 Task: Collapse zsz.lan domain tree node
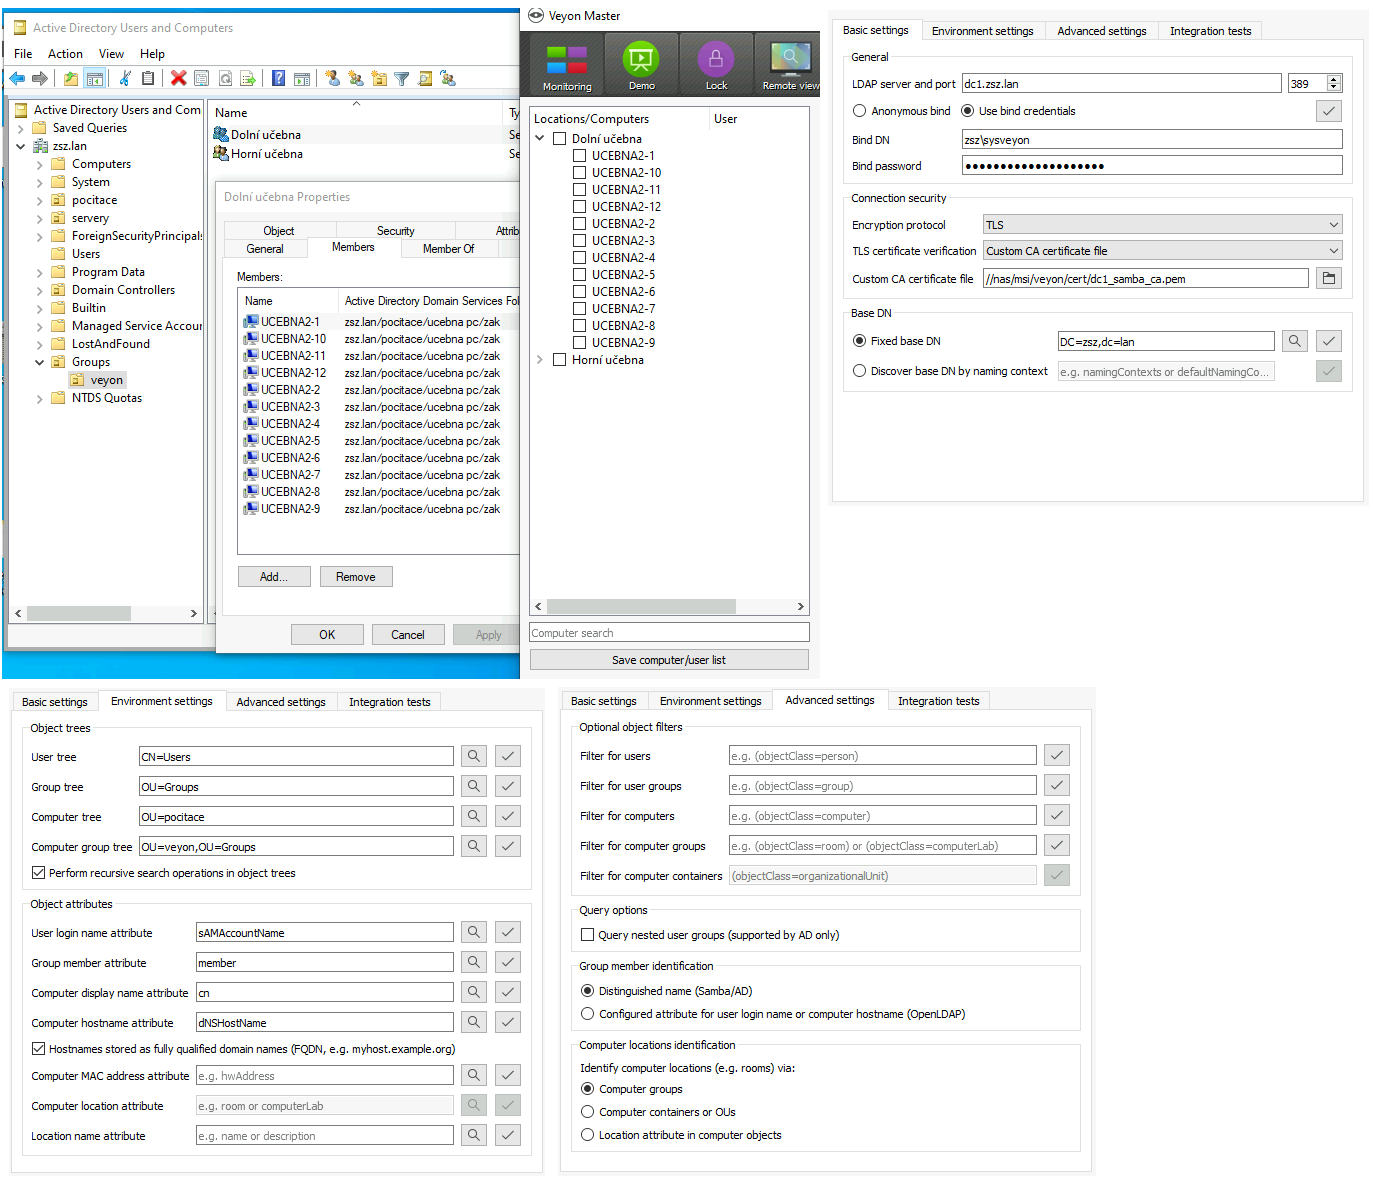coord(20,146)
